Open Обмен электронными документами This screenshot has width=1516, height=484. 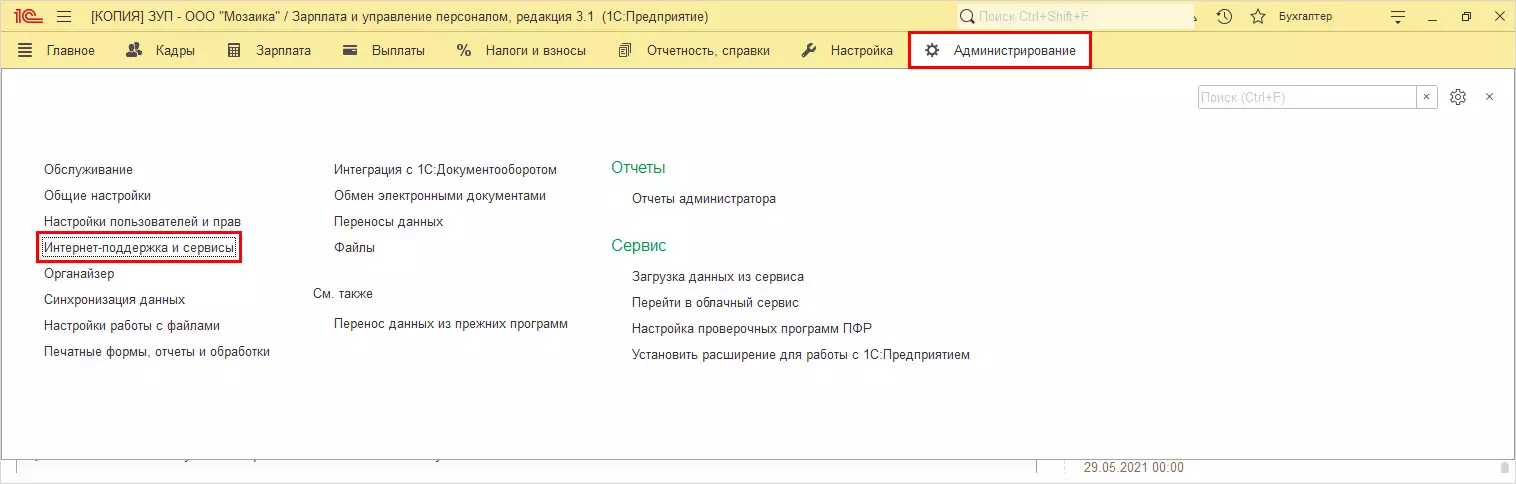pos(440,196)
